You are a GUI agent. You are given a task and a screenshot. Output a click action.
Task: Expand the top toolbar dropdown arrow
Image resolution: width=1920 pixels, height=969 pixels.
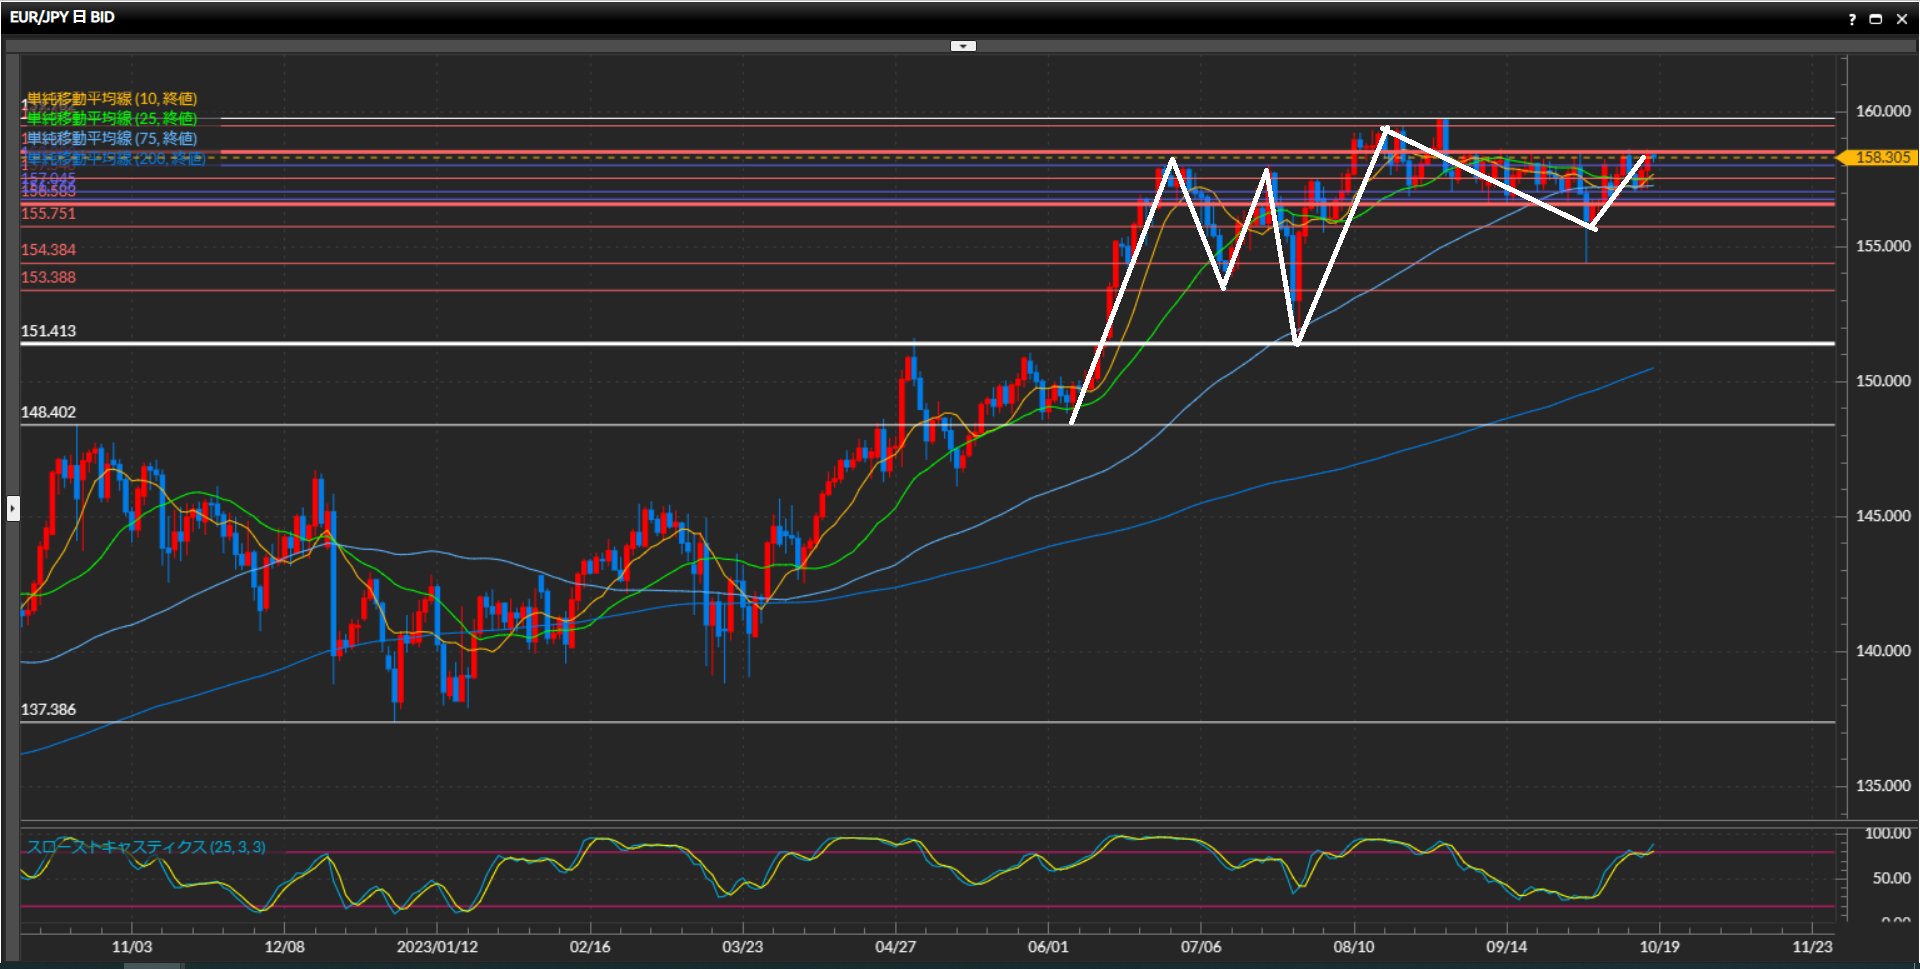pos(963,46)
